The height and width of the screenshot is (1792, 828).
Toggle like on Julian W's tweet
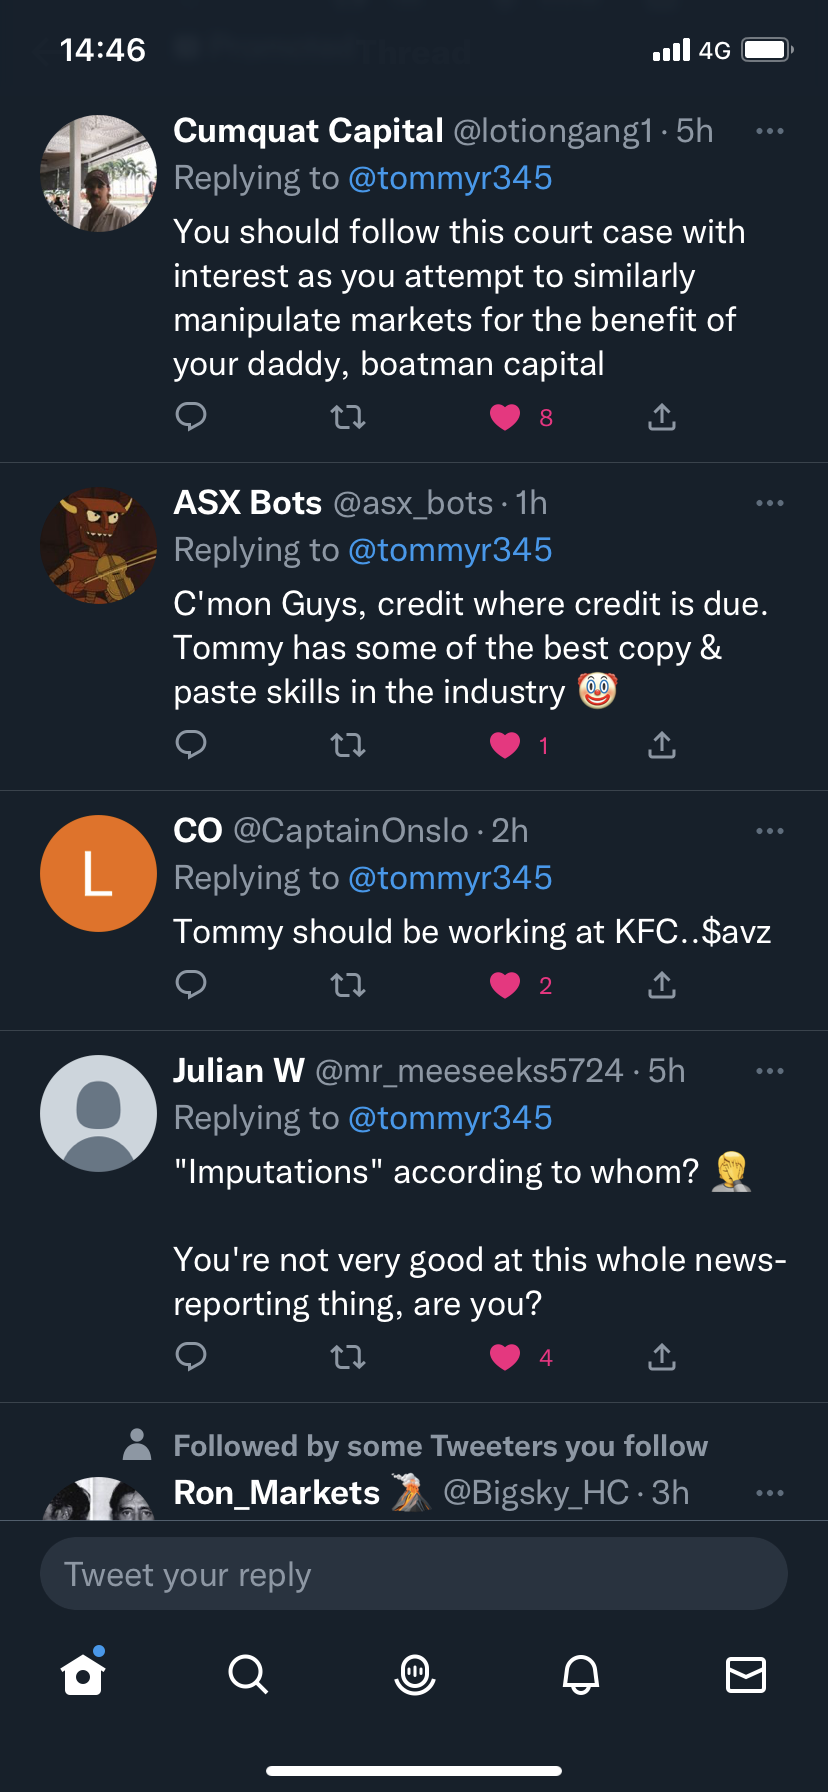[505, 1357]
